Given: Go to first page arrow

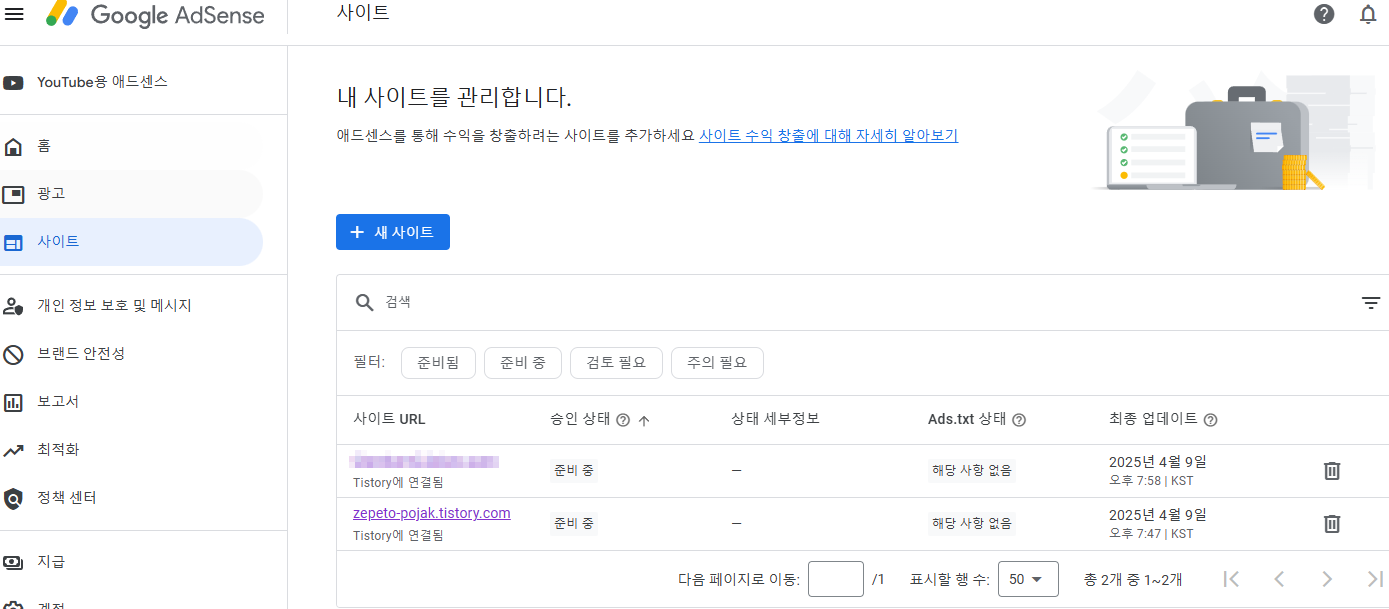Looking at the screenshot, I should [1232, 579].
